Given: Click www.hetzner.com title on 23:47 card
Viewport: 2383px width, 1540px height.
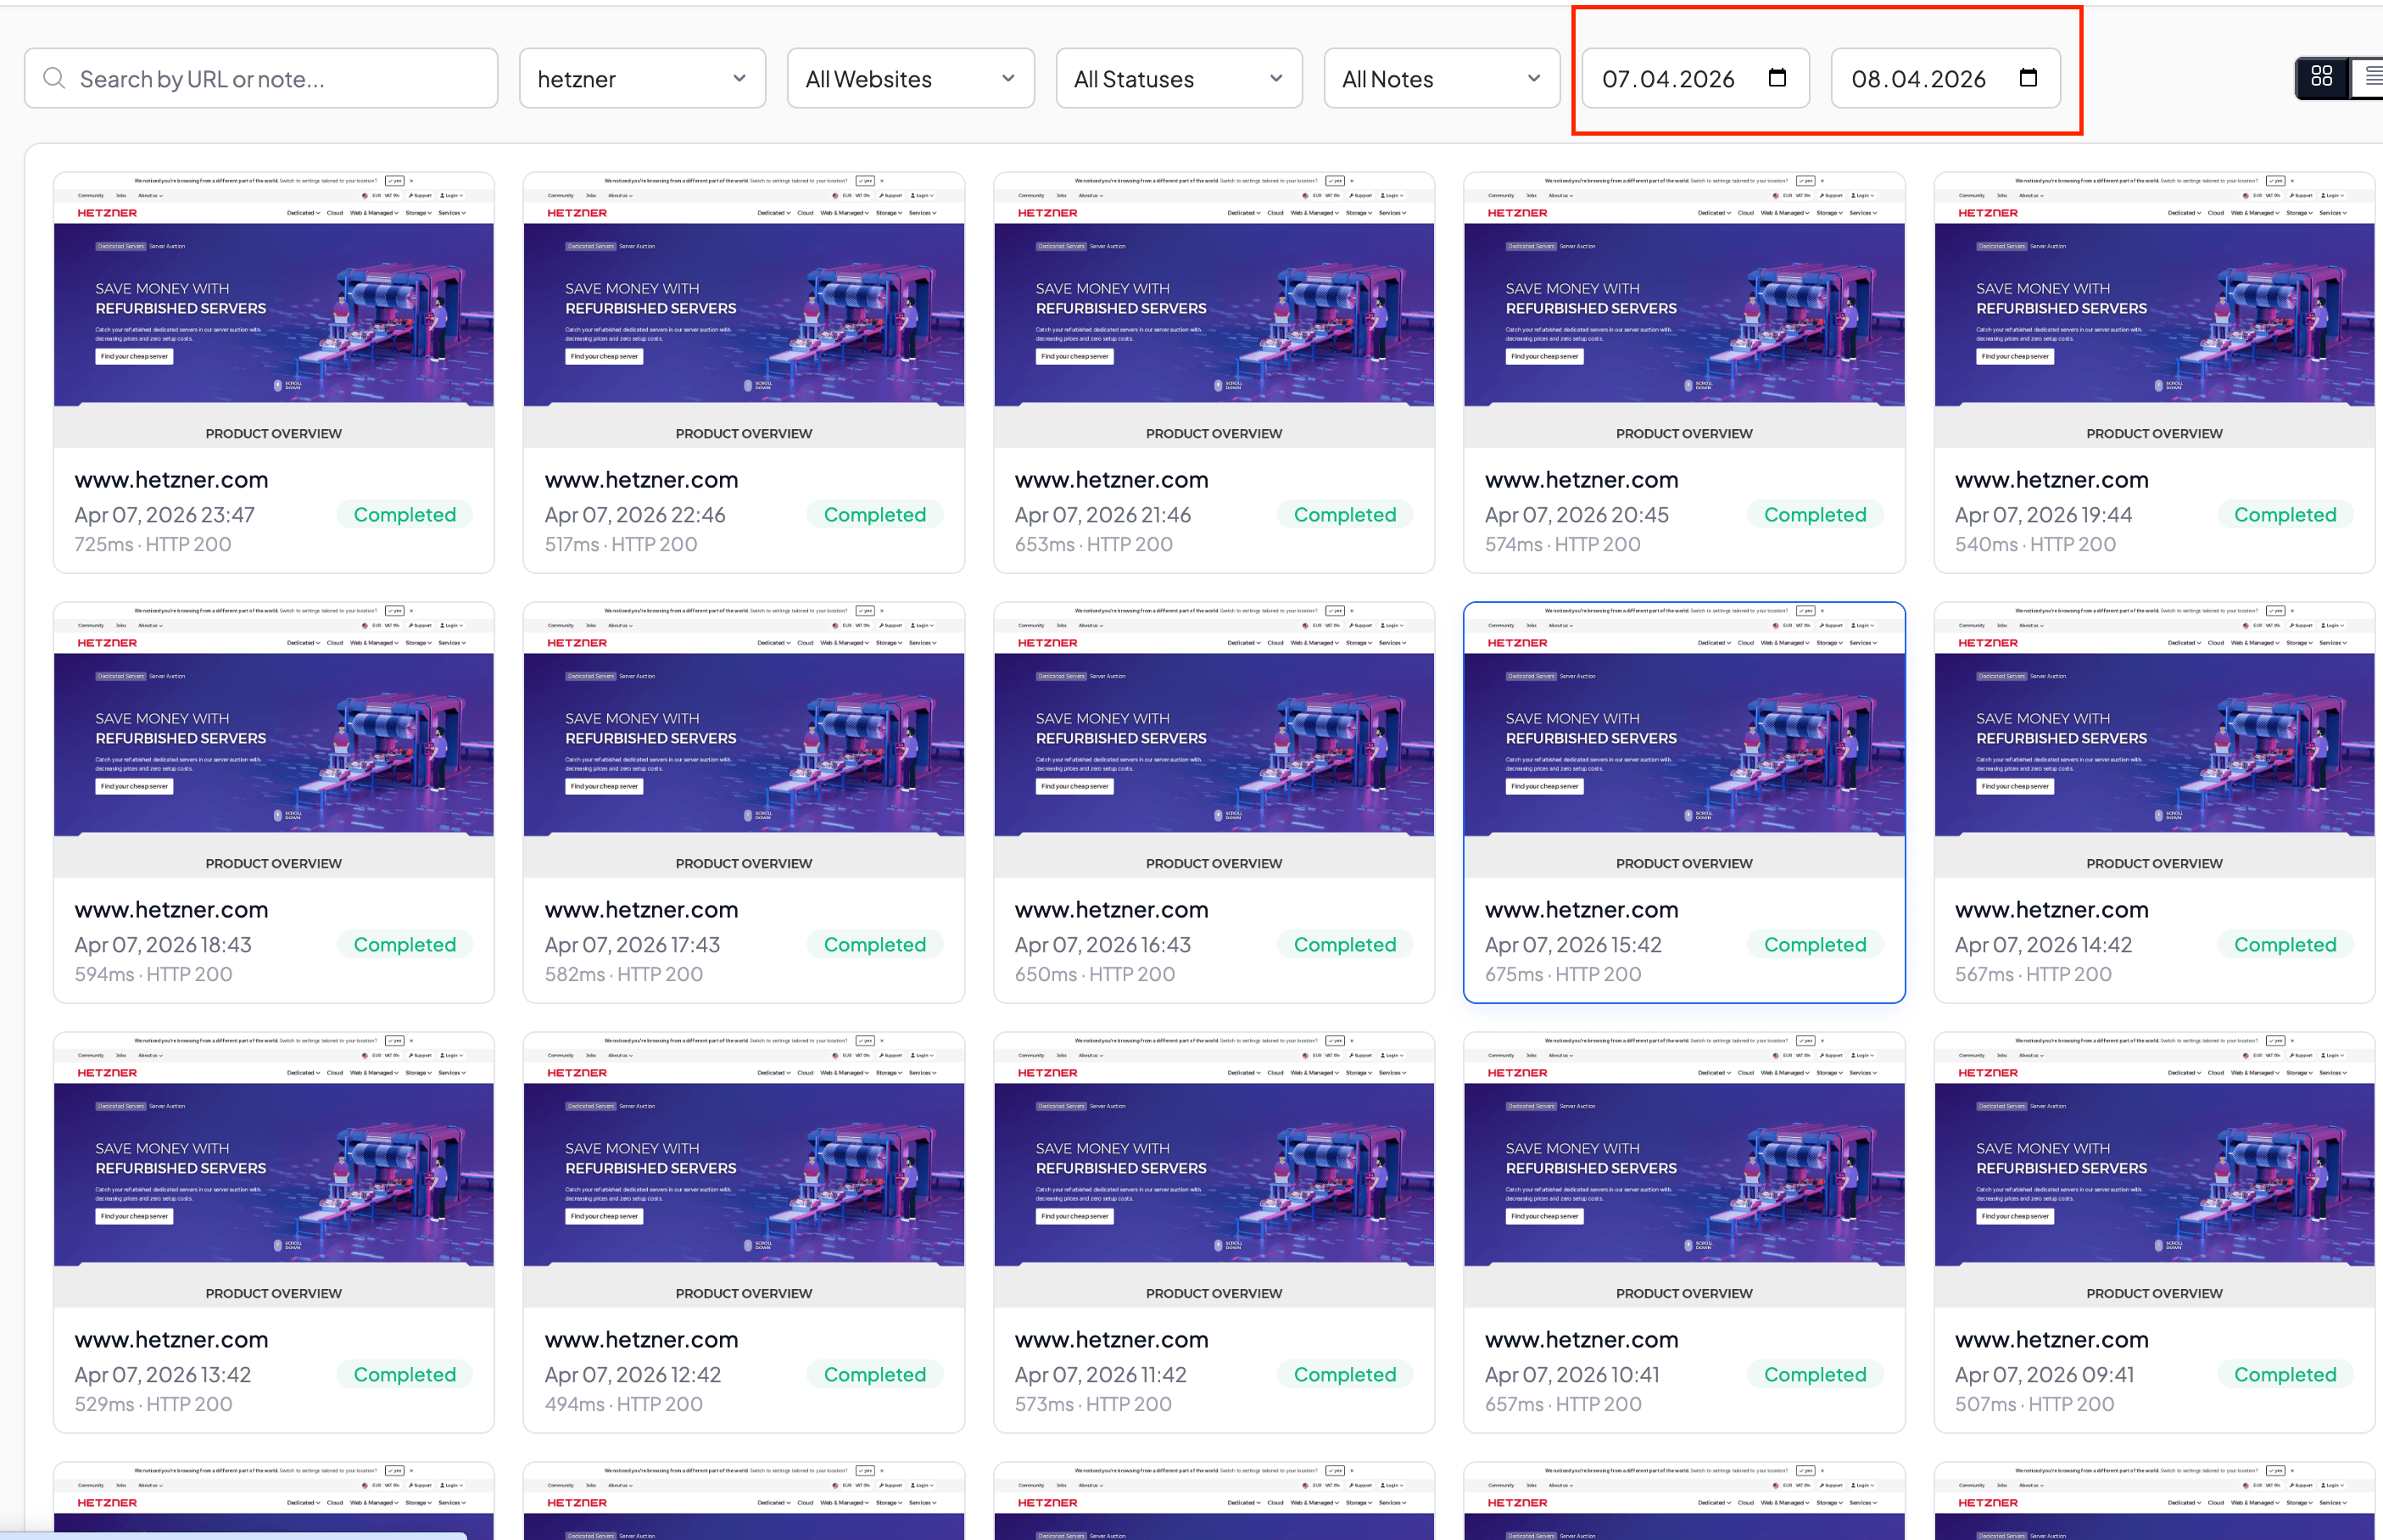Looking at the screenshot, I should coord(171,480).
